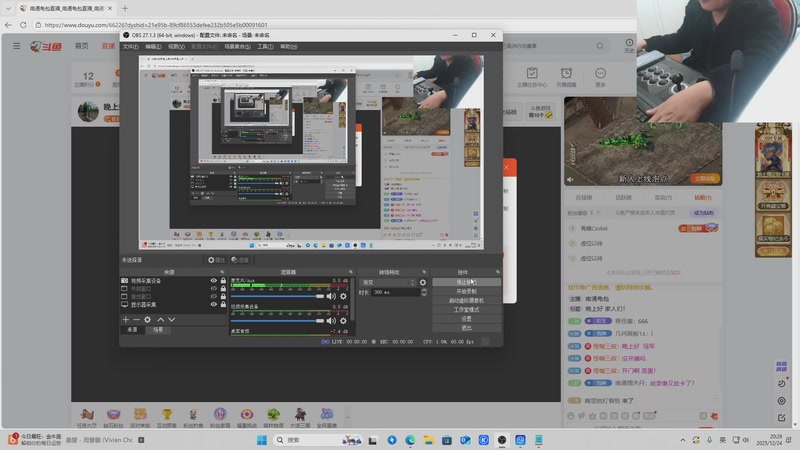Open OBS 场景集合(S) menu

click(237, 46)
